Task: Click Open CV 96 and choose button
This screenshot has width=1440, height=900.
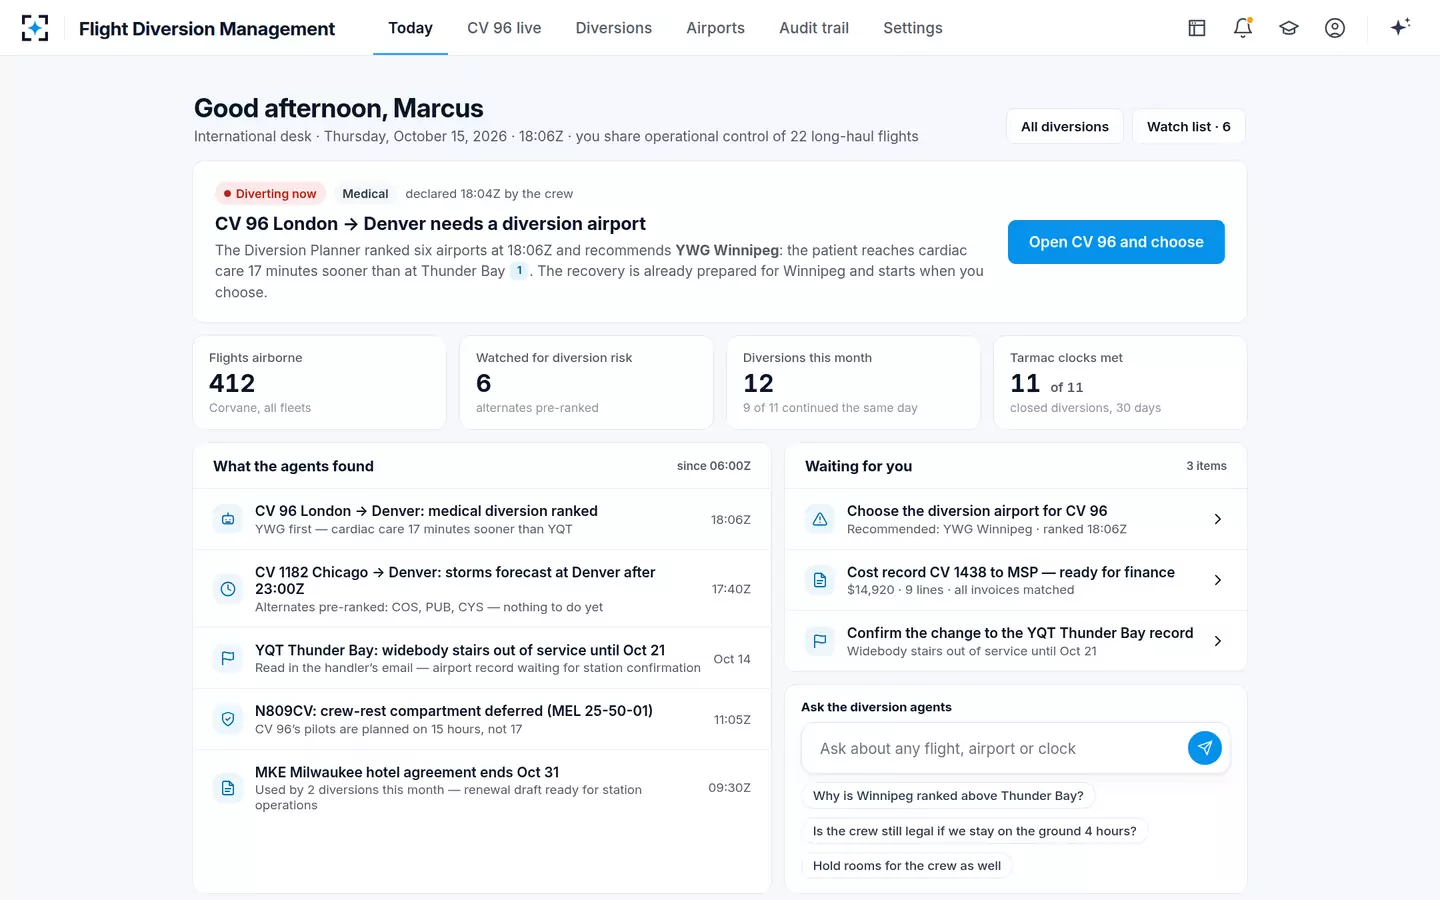Action: click(x=1116, y=242)
